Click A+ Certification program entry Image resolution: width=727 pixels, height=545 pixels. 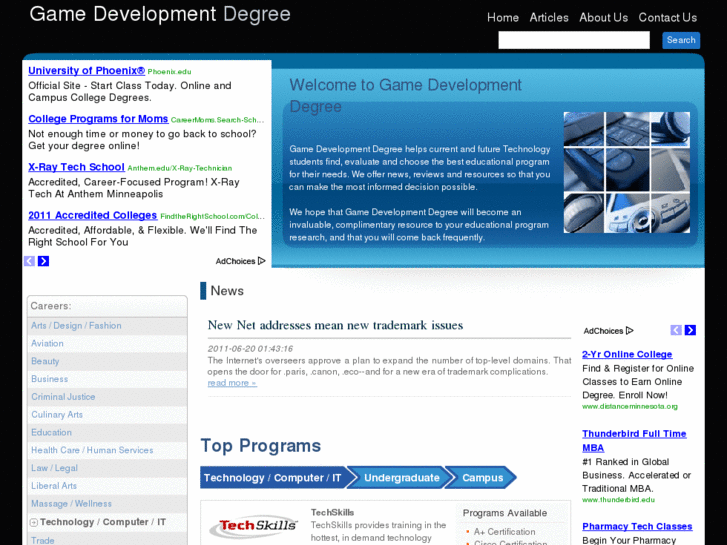504,532
